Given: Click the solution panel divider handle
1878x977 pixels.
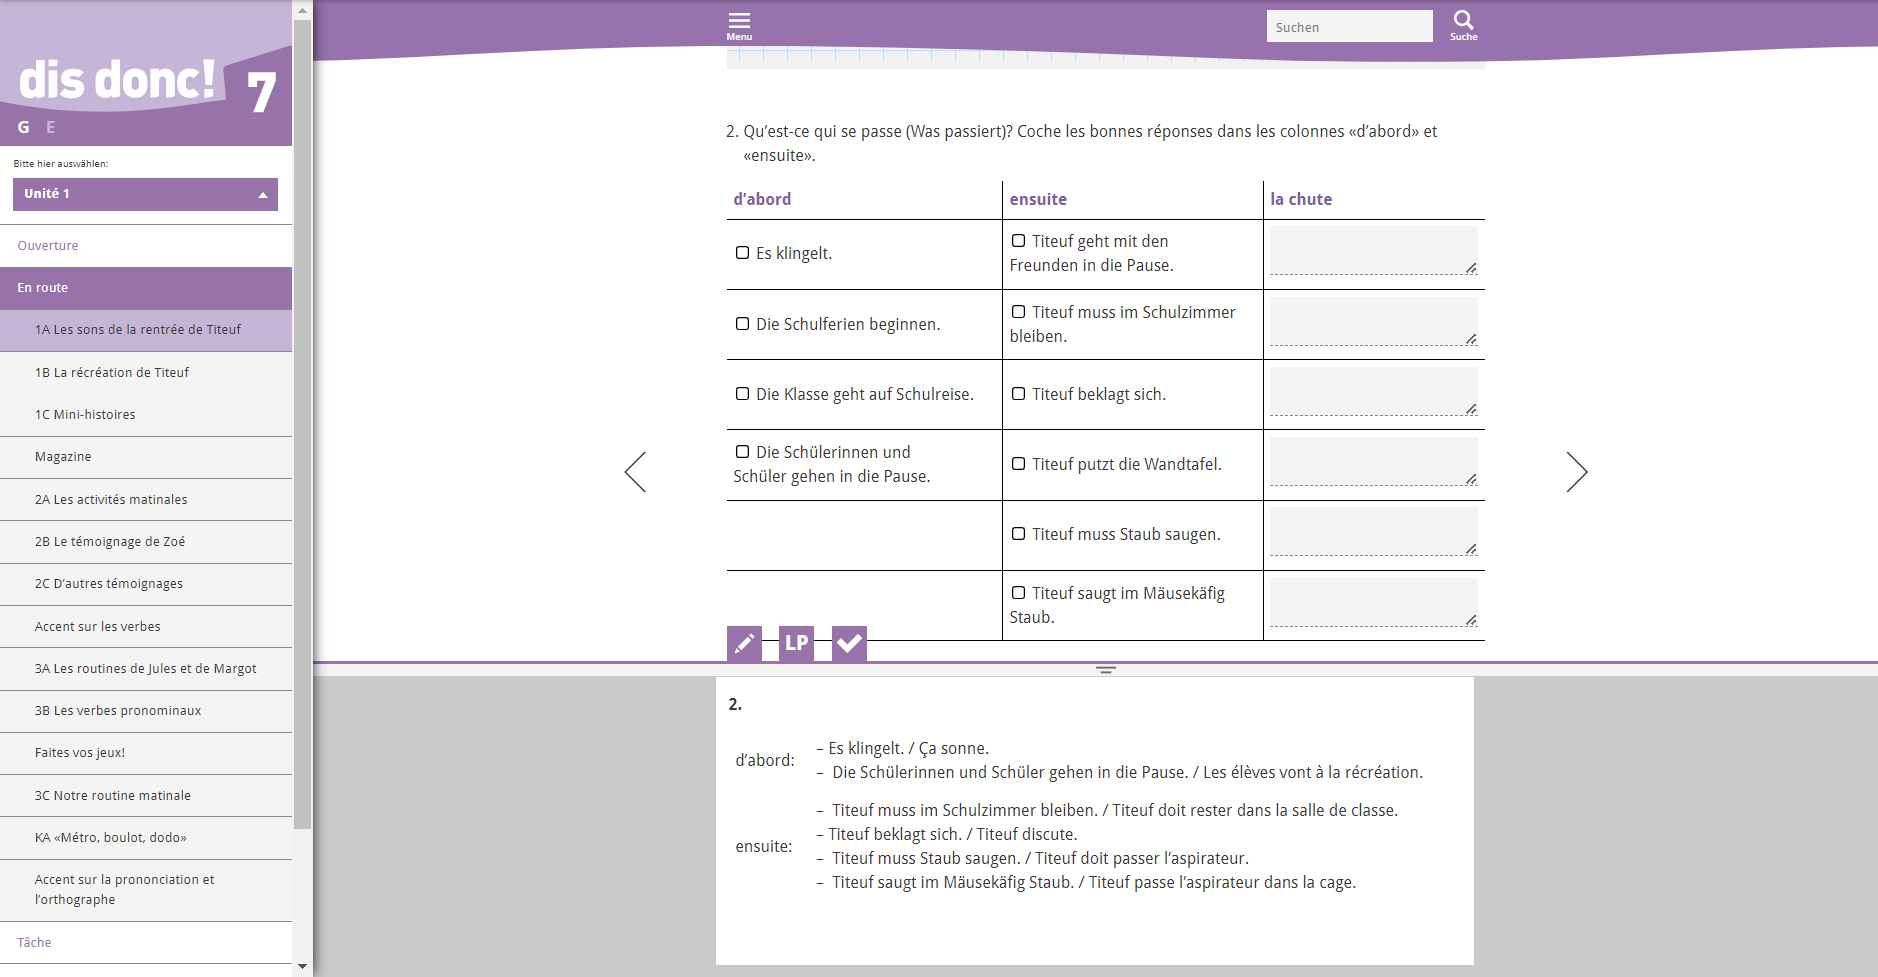Looking at the screenshot, I should pyautogui.click(x=1105, y=670).
